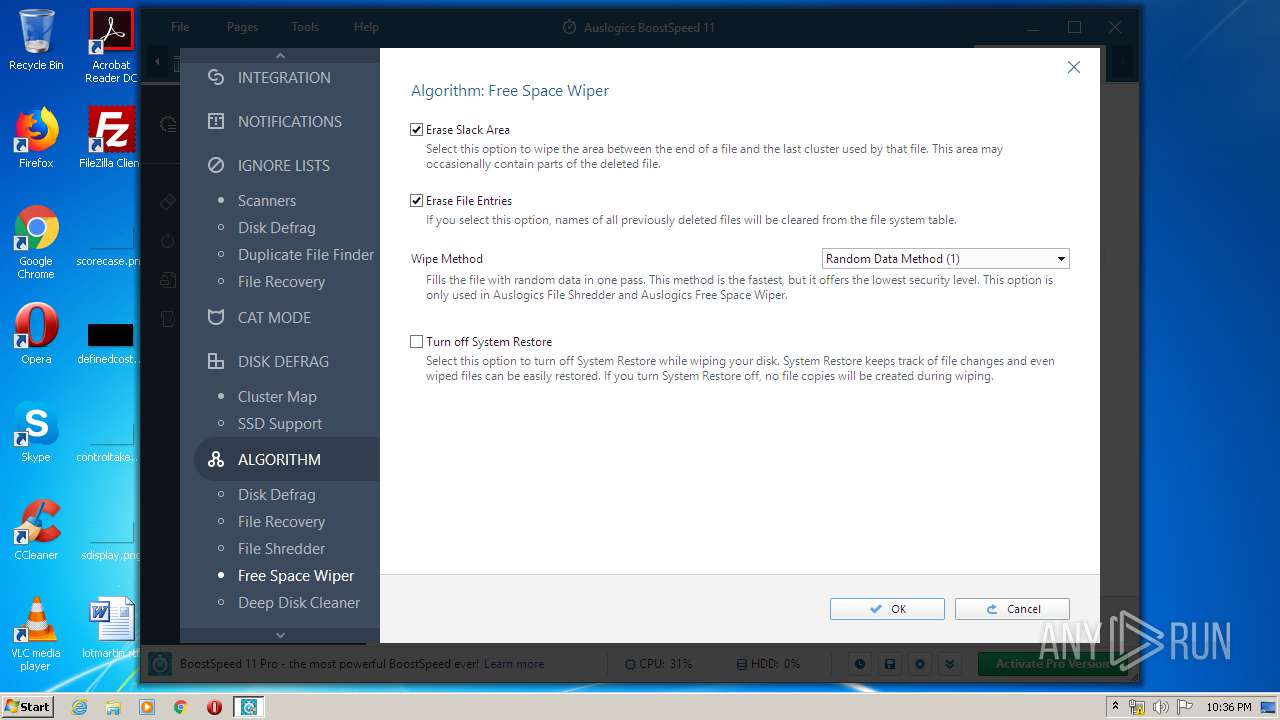Click the taskbar clock showing 10:36 PM
Image resolution: width=1280 pixels, height=720 pixels.
pos(1229,707)
